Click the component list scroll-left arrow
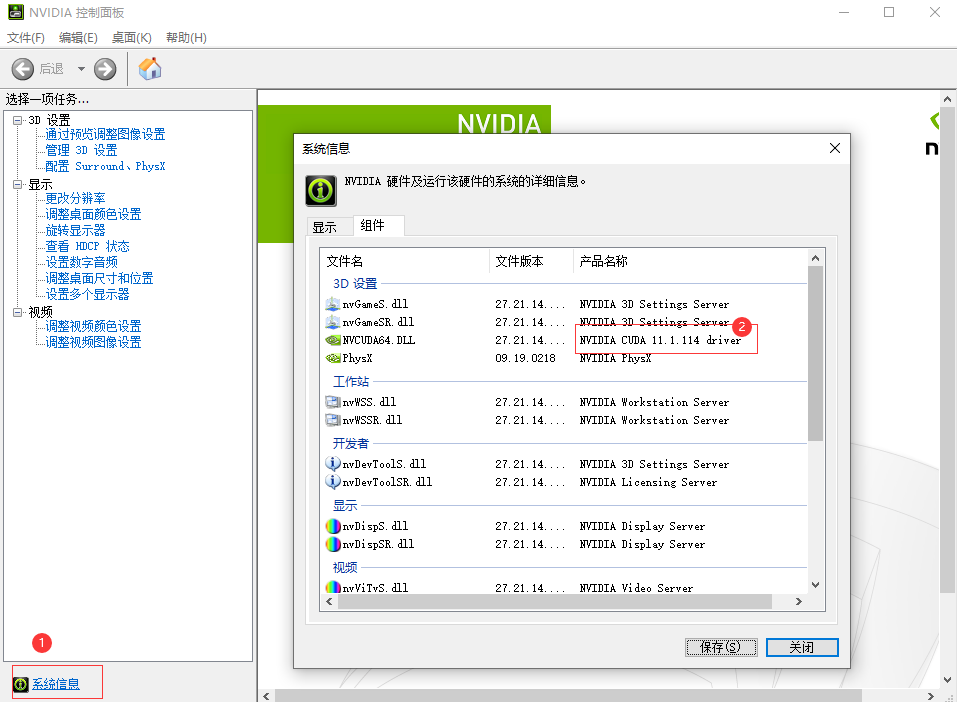This screenshot has height=702, width=957. [330, 602]
